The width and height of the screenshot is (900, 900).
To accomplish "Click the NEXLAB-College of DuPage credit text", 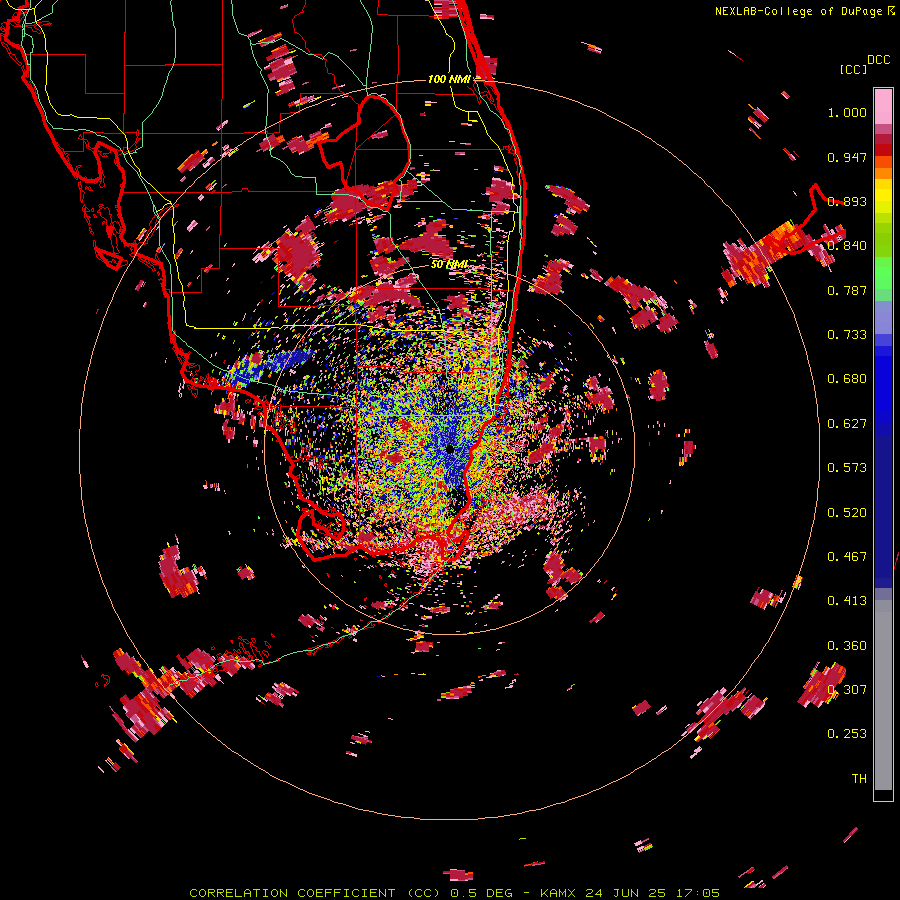I will tap(798, 11).
